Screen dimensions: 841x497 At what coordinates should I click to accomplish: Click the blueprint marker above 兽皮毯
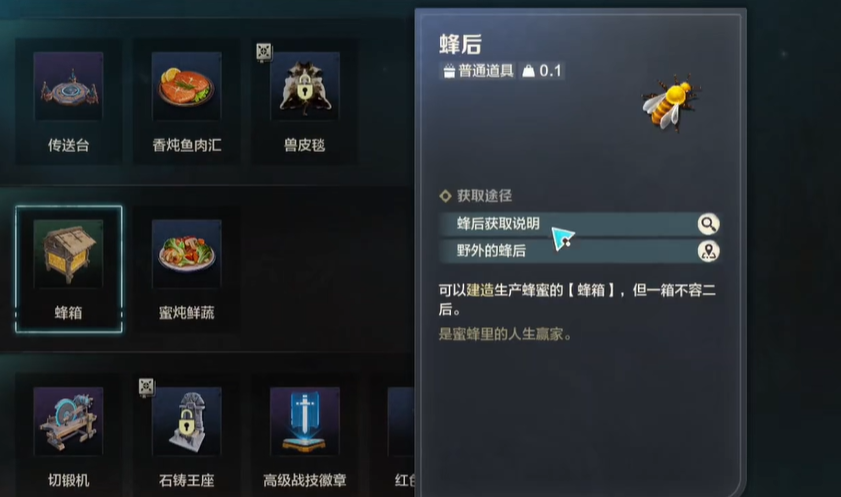pos(264,52)
